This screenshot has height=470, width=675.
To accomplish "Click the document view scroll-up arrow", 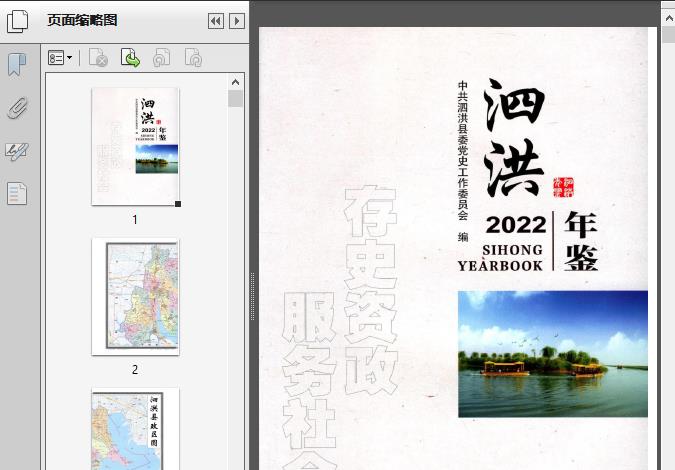I will click(669, 18).
